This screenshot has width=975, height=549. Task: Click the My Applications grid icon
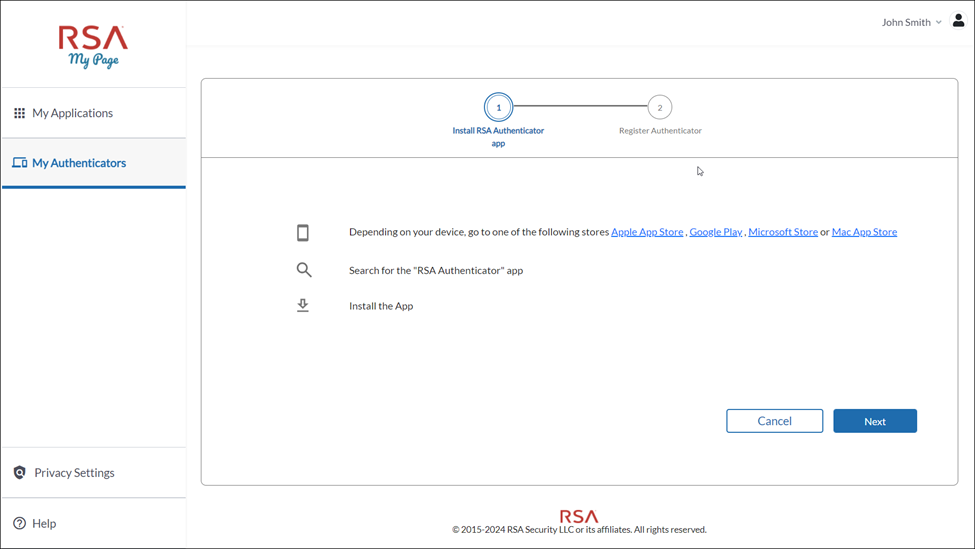pos(19,113)
